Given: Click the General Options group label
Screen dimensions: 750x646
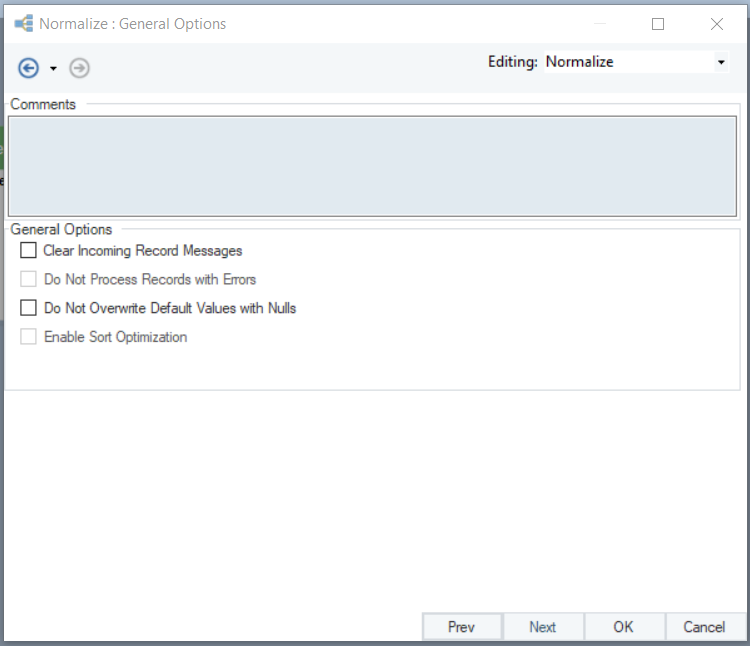Looking at the screenshot, I should (x=62, y=230).
